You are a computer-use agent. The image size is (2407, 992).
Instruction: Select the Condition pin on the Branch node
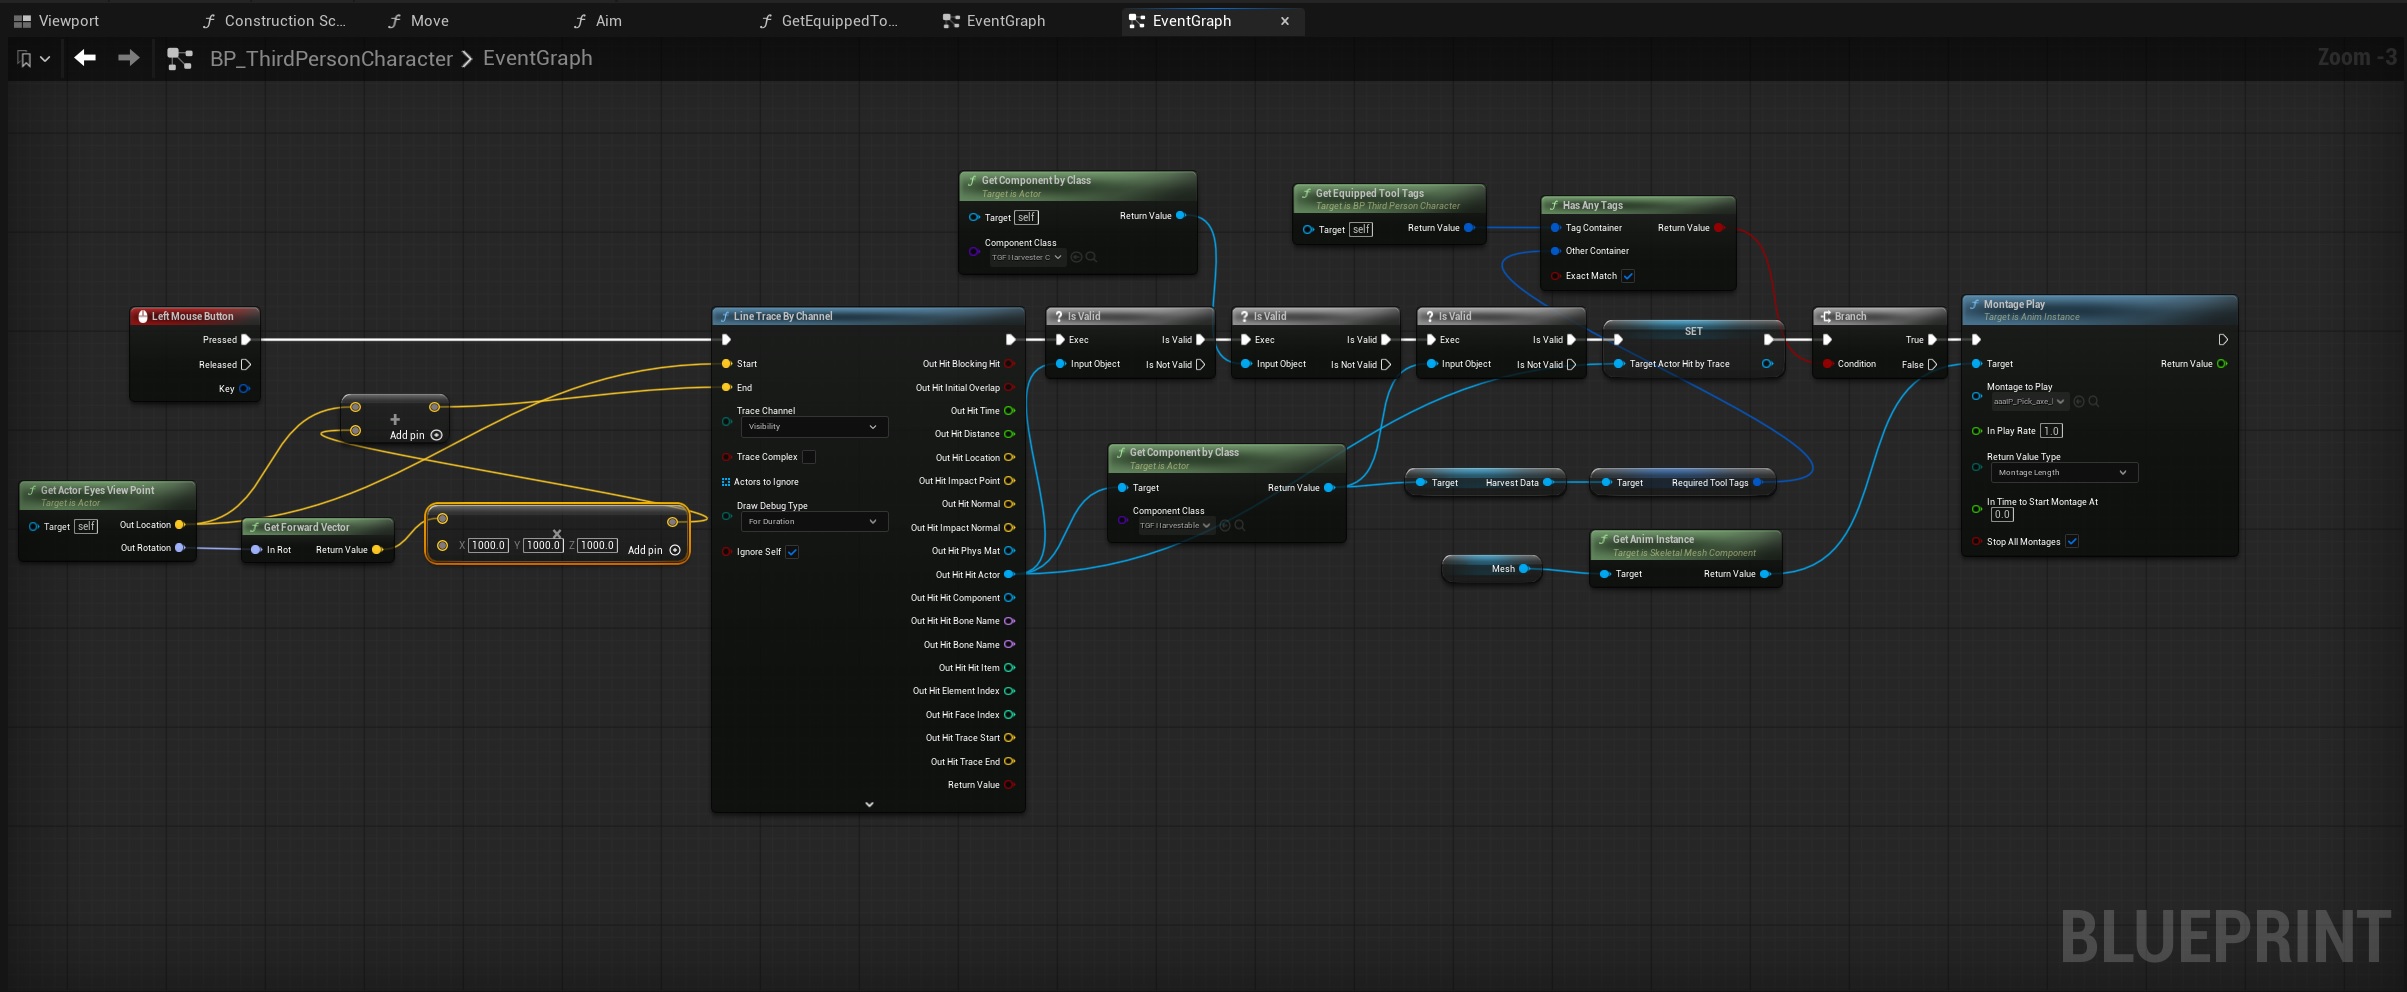[x=1828, y=364]
